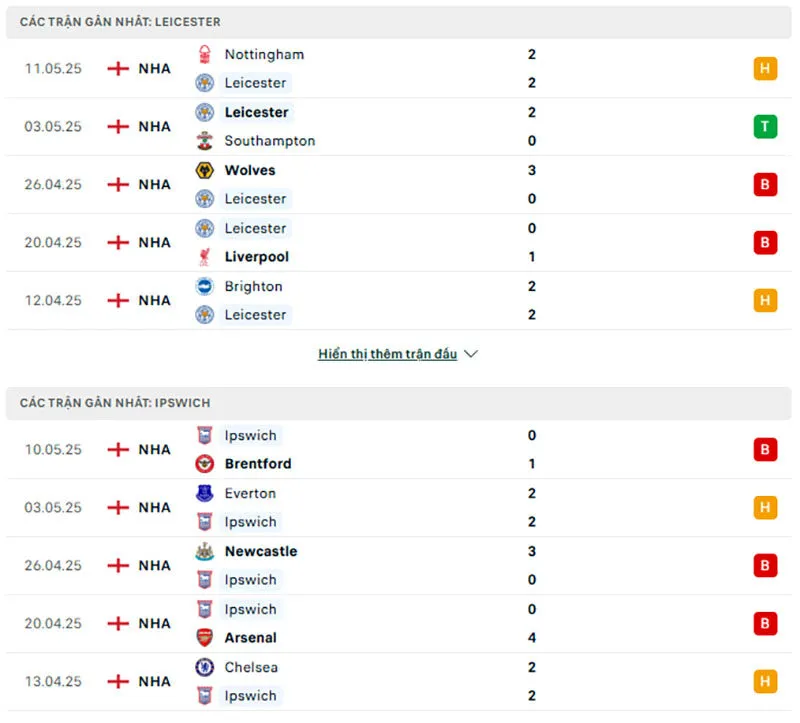Image resolution: width=800 pixels, height=723 pixels.
Task: Select the Everton badge
Action: click(207, 493)
